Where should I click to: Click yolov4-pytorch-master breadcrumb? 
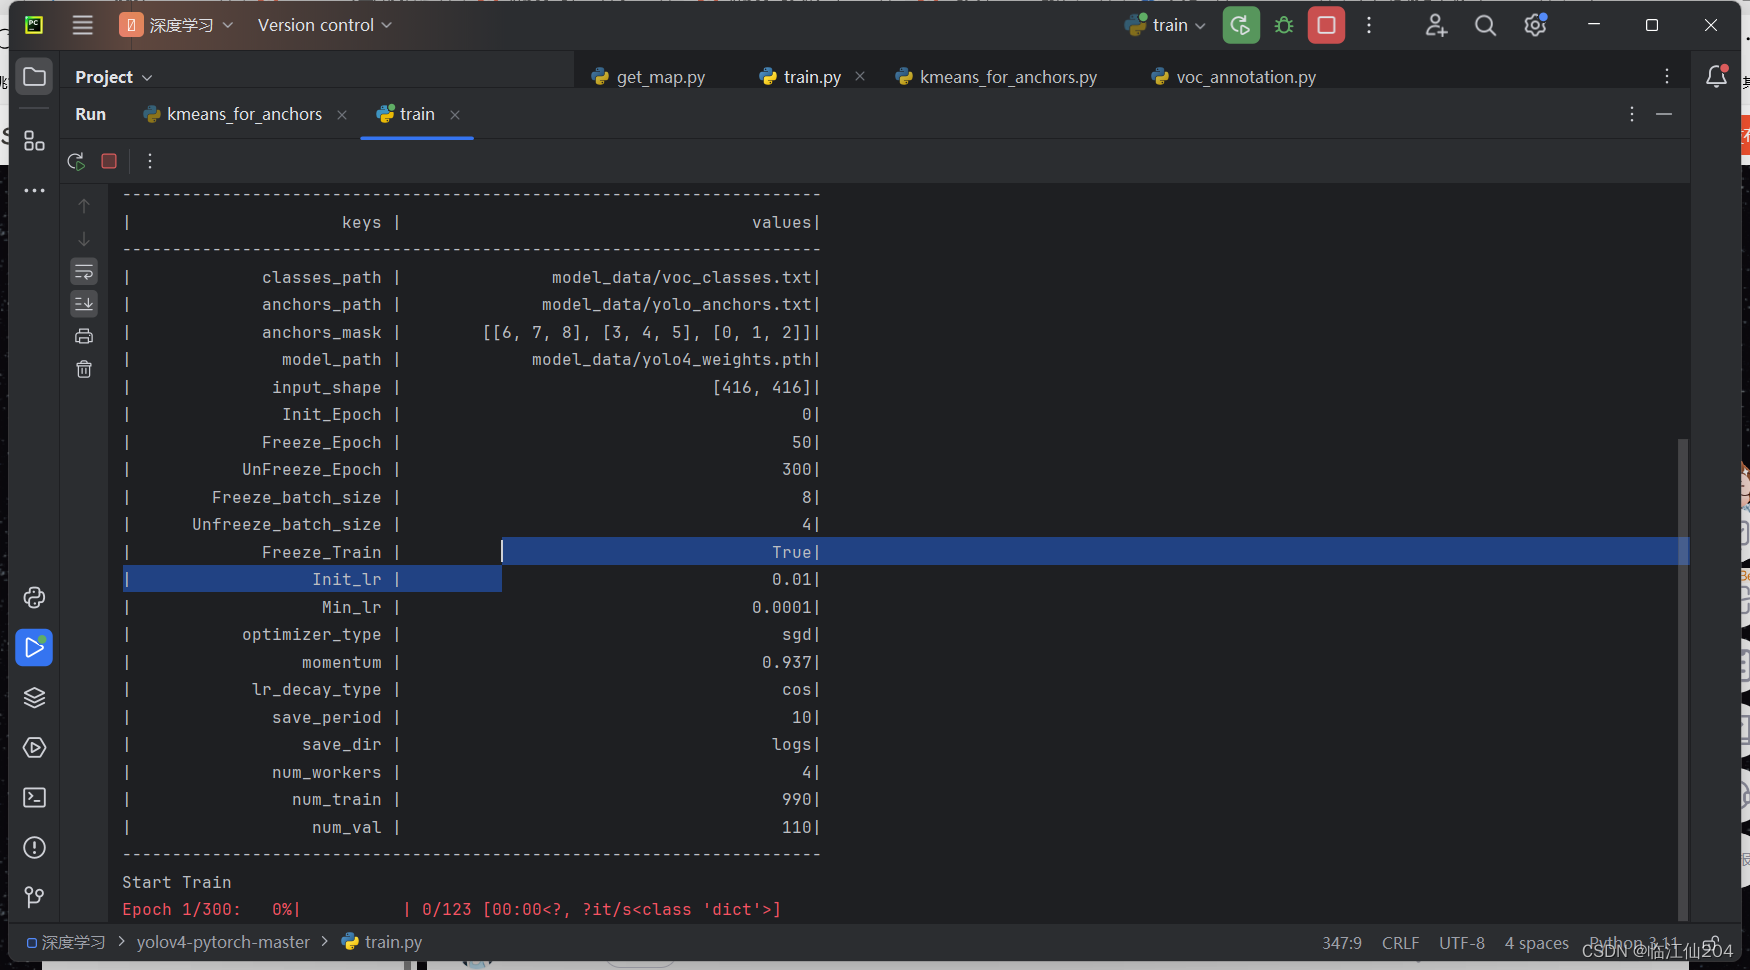223,942
